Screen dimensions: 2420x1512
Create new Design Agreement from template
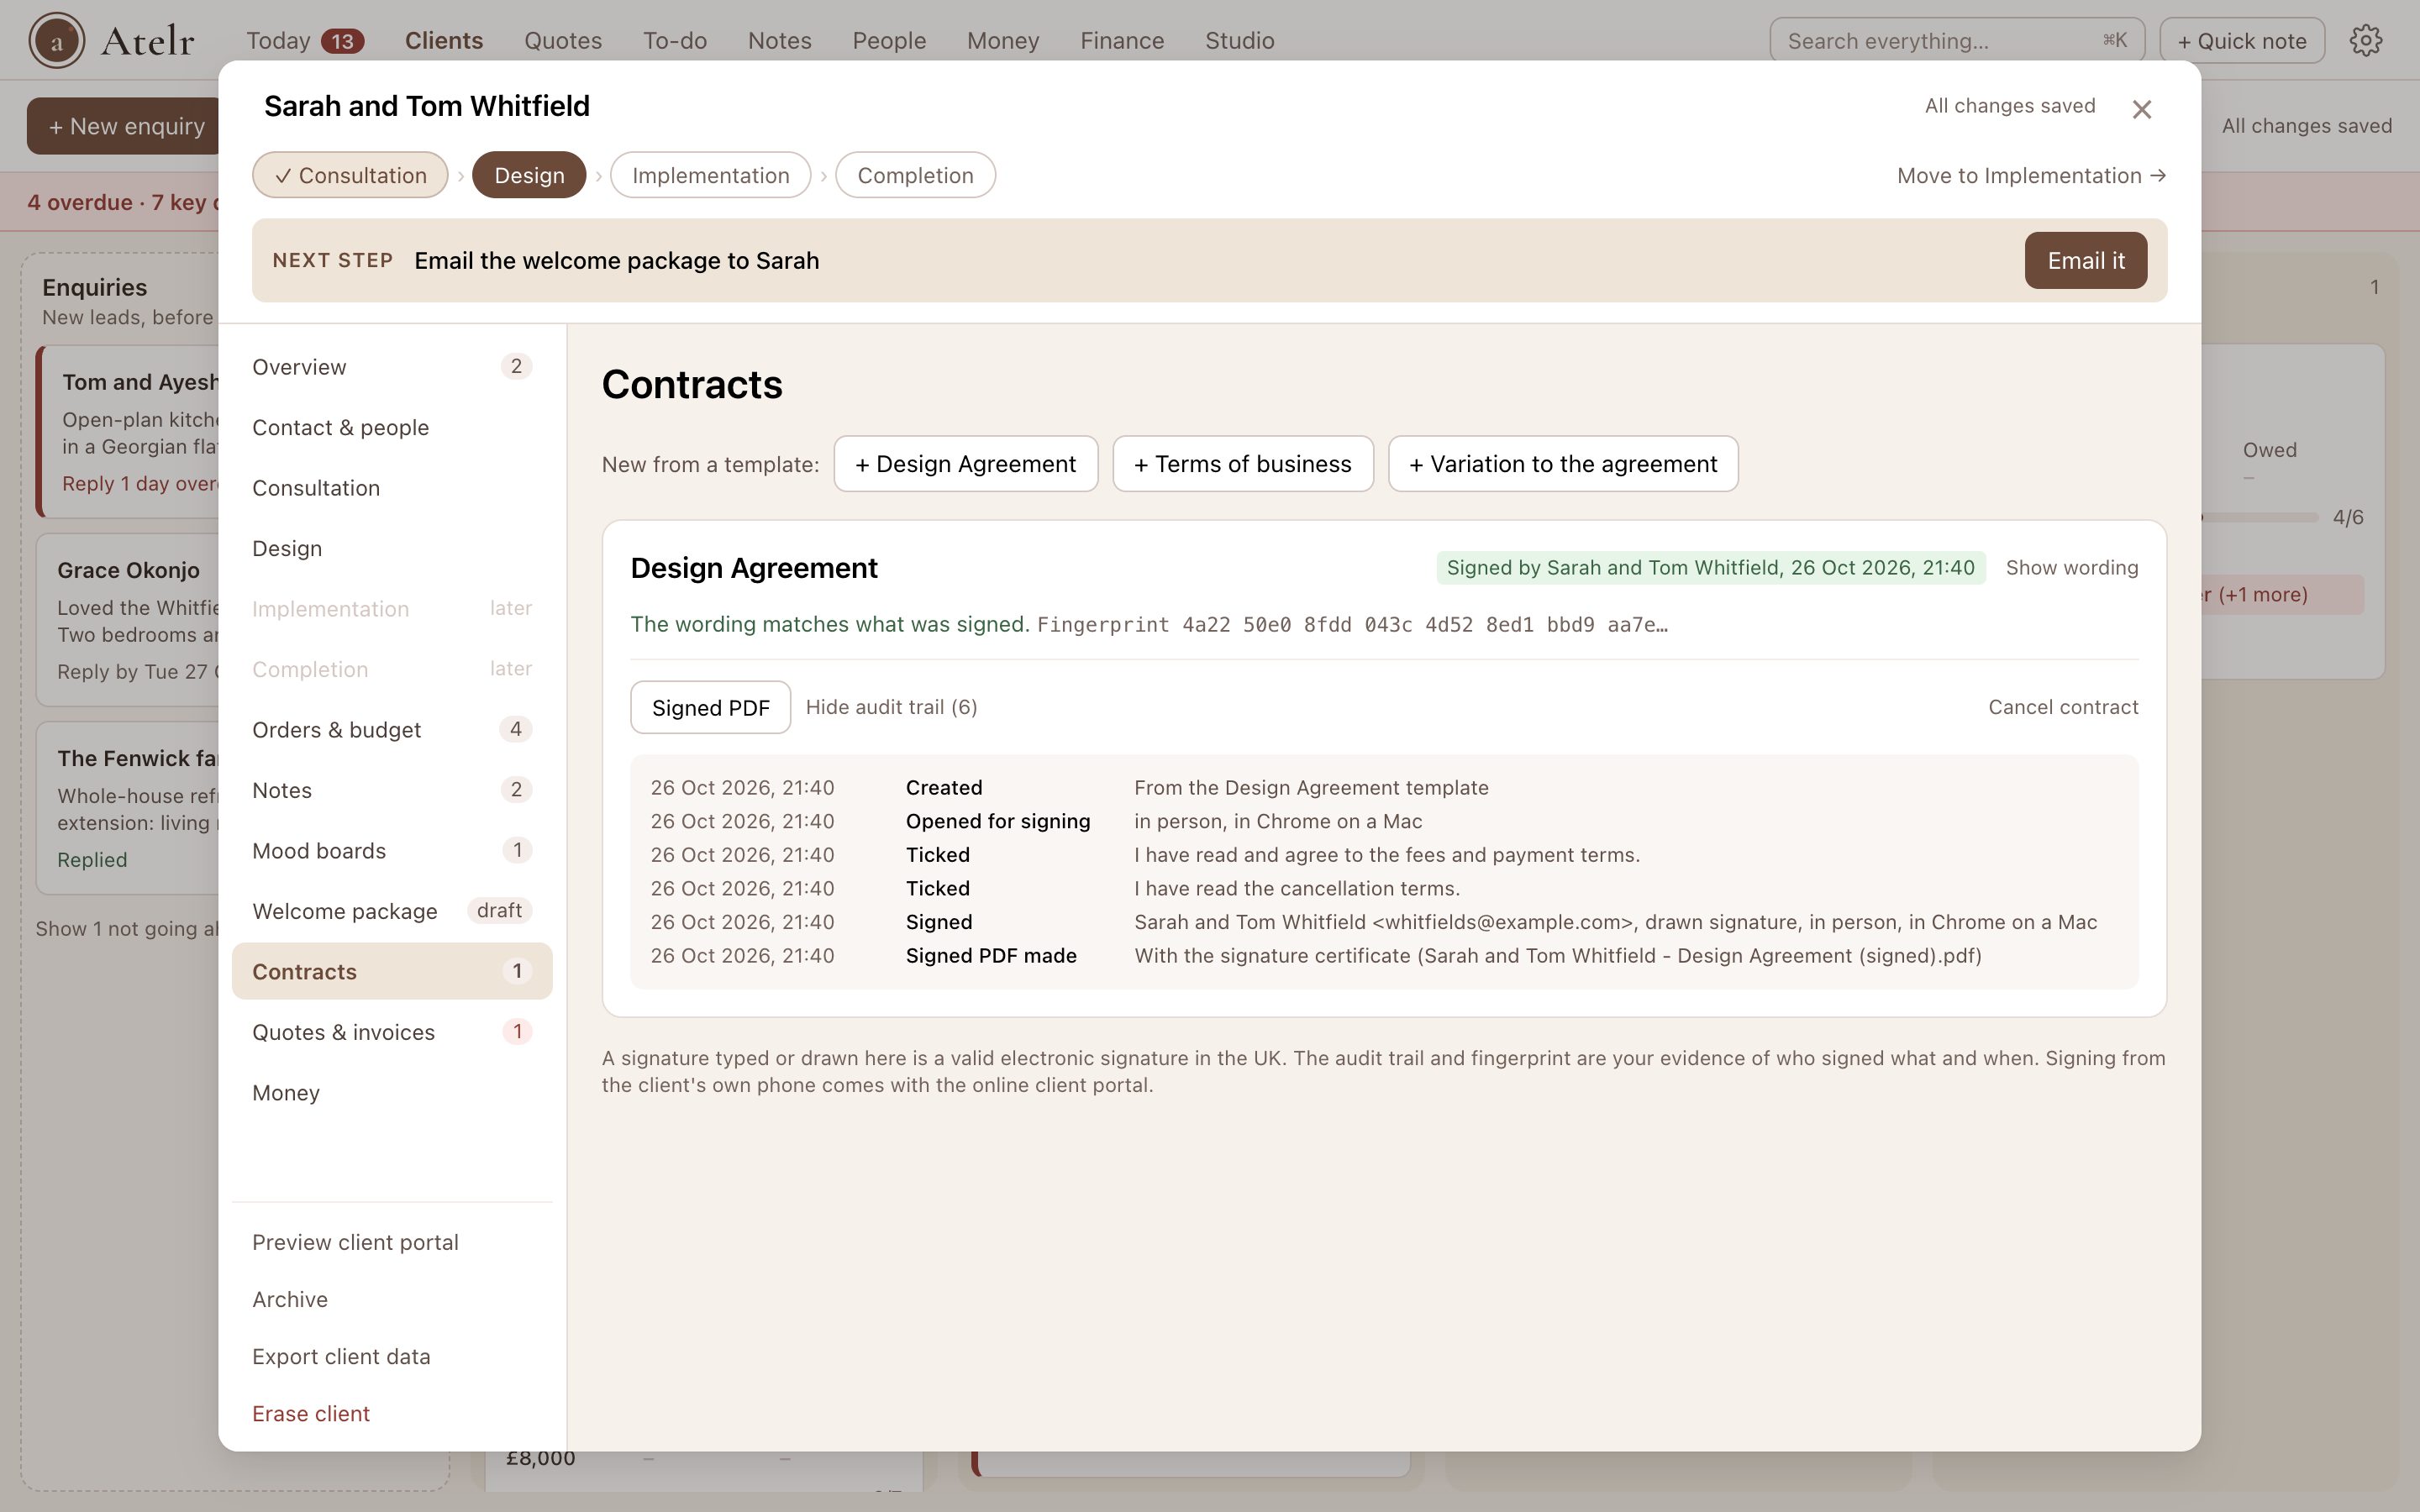point(965,464)
